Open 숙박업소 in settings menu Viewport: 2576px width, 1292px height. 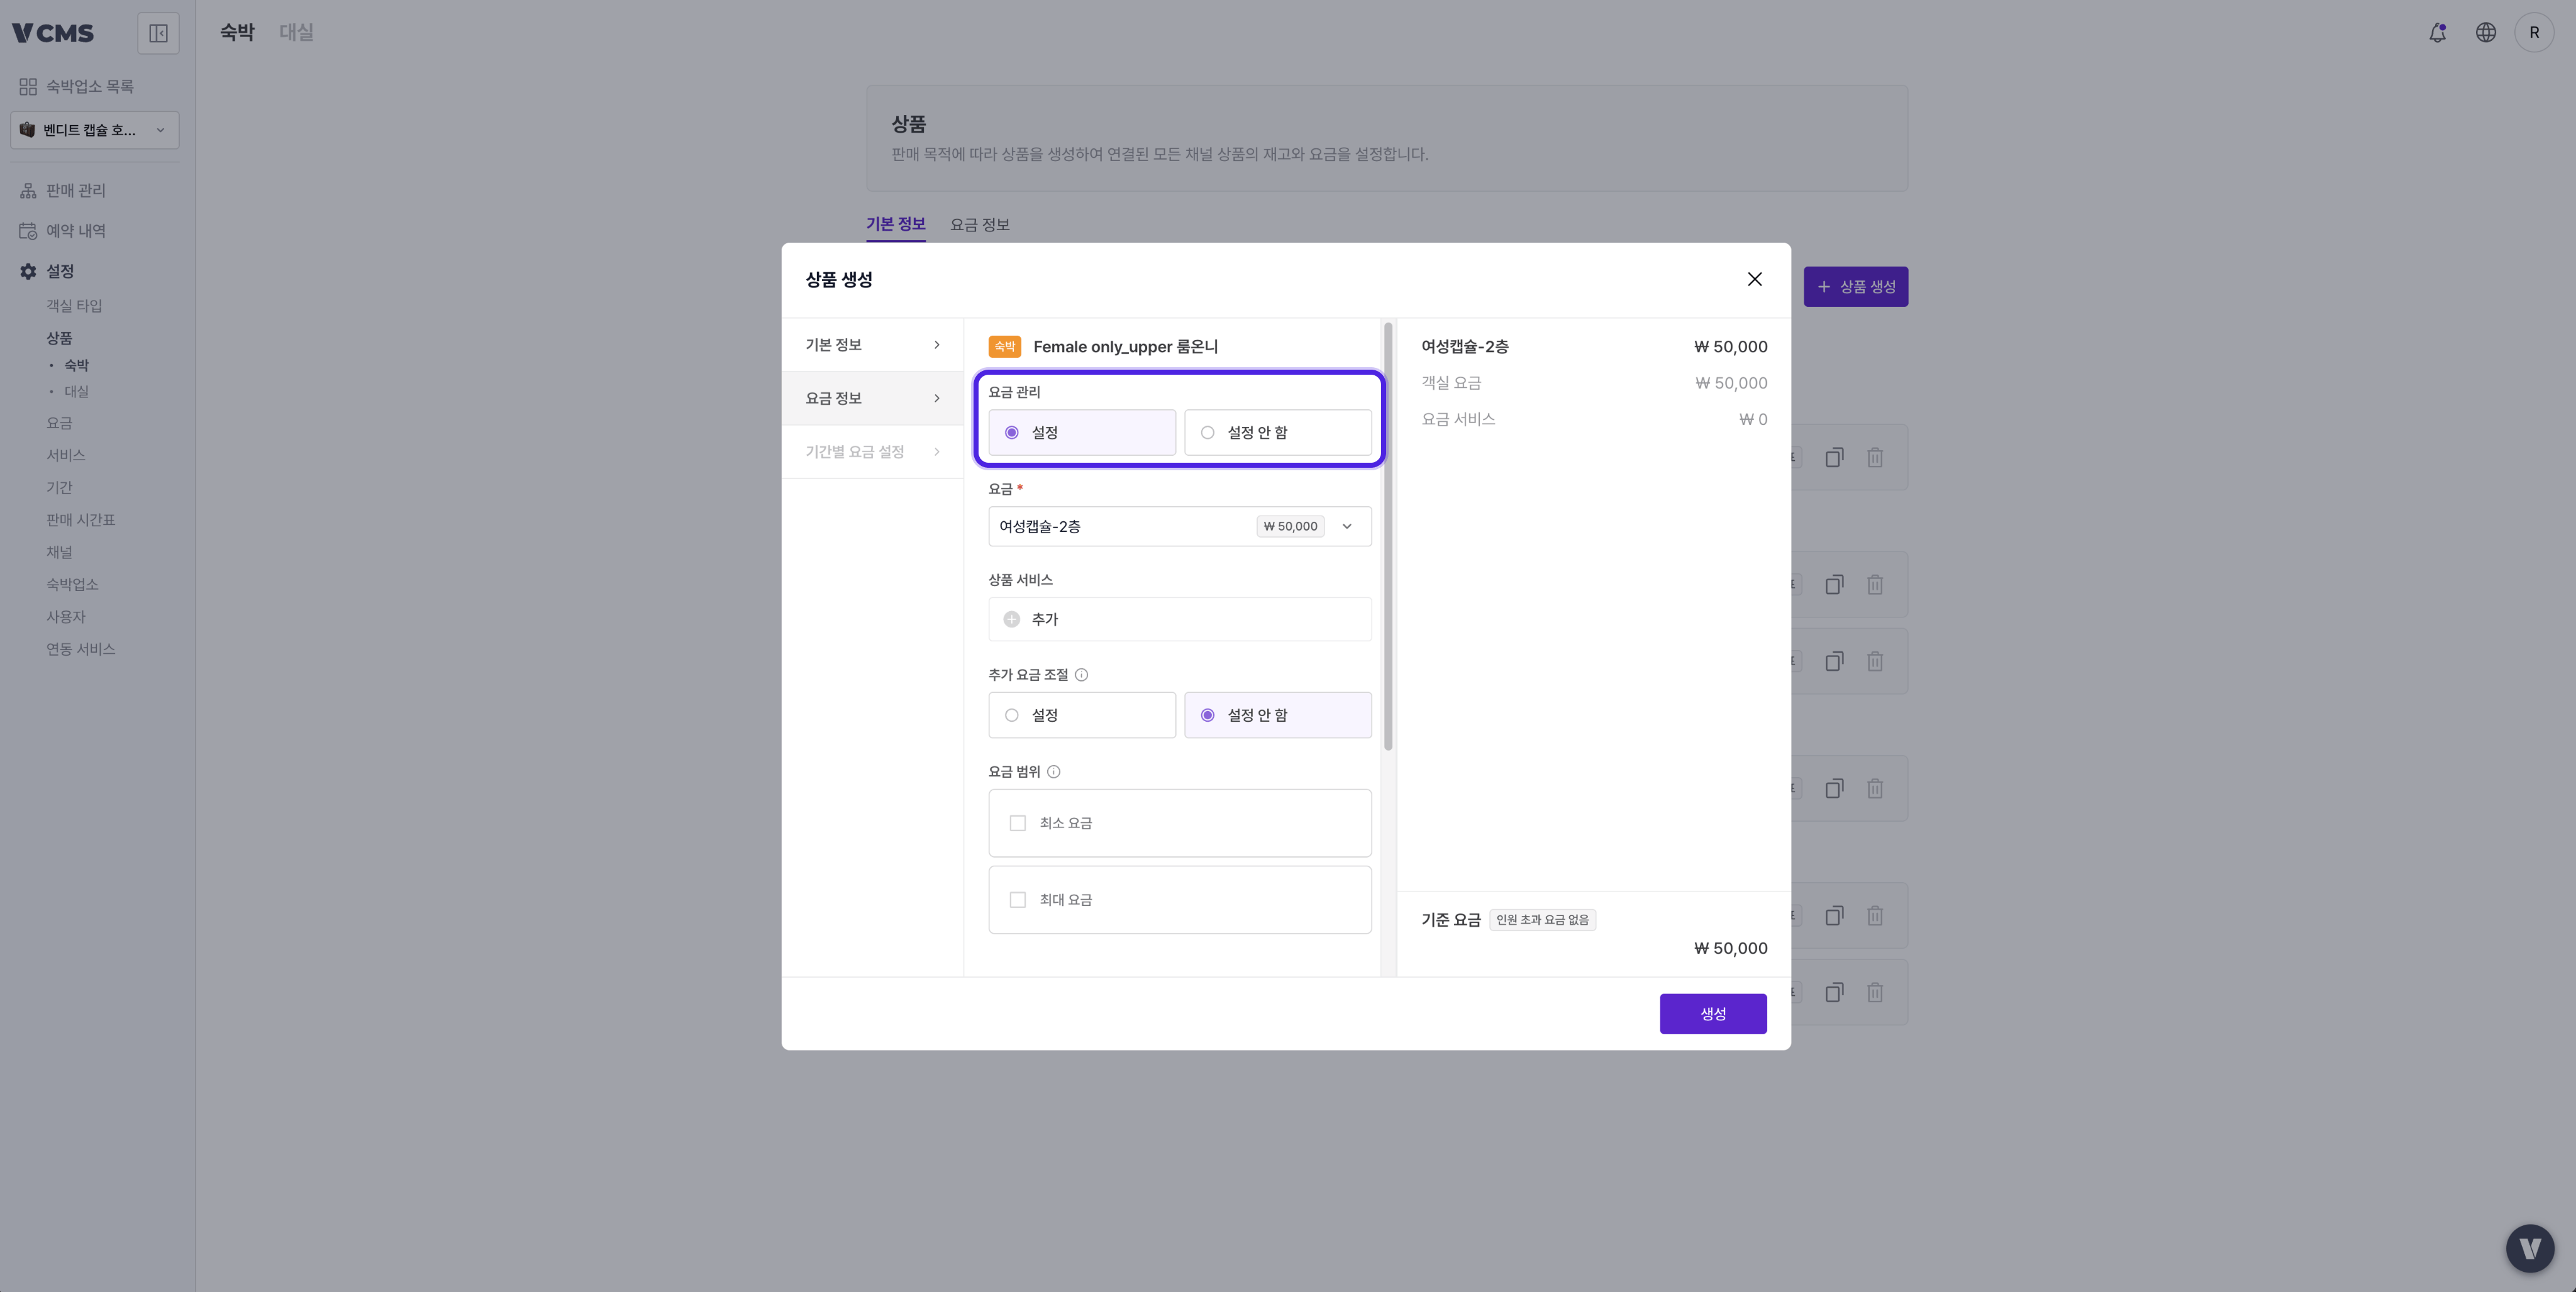72,584
